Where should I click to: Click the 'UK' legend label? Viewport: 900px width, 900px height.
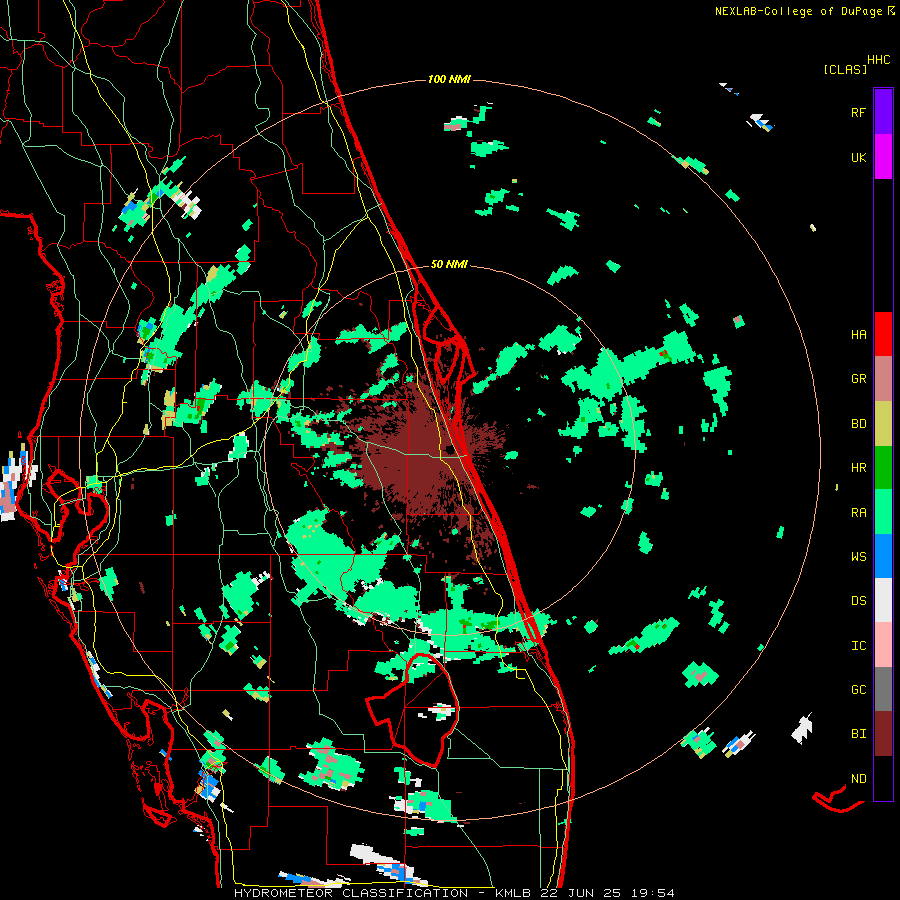click(858, 157)
